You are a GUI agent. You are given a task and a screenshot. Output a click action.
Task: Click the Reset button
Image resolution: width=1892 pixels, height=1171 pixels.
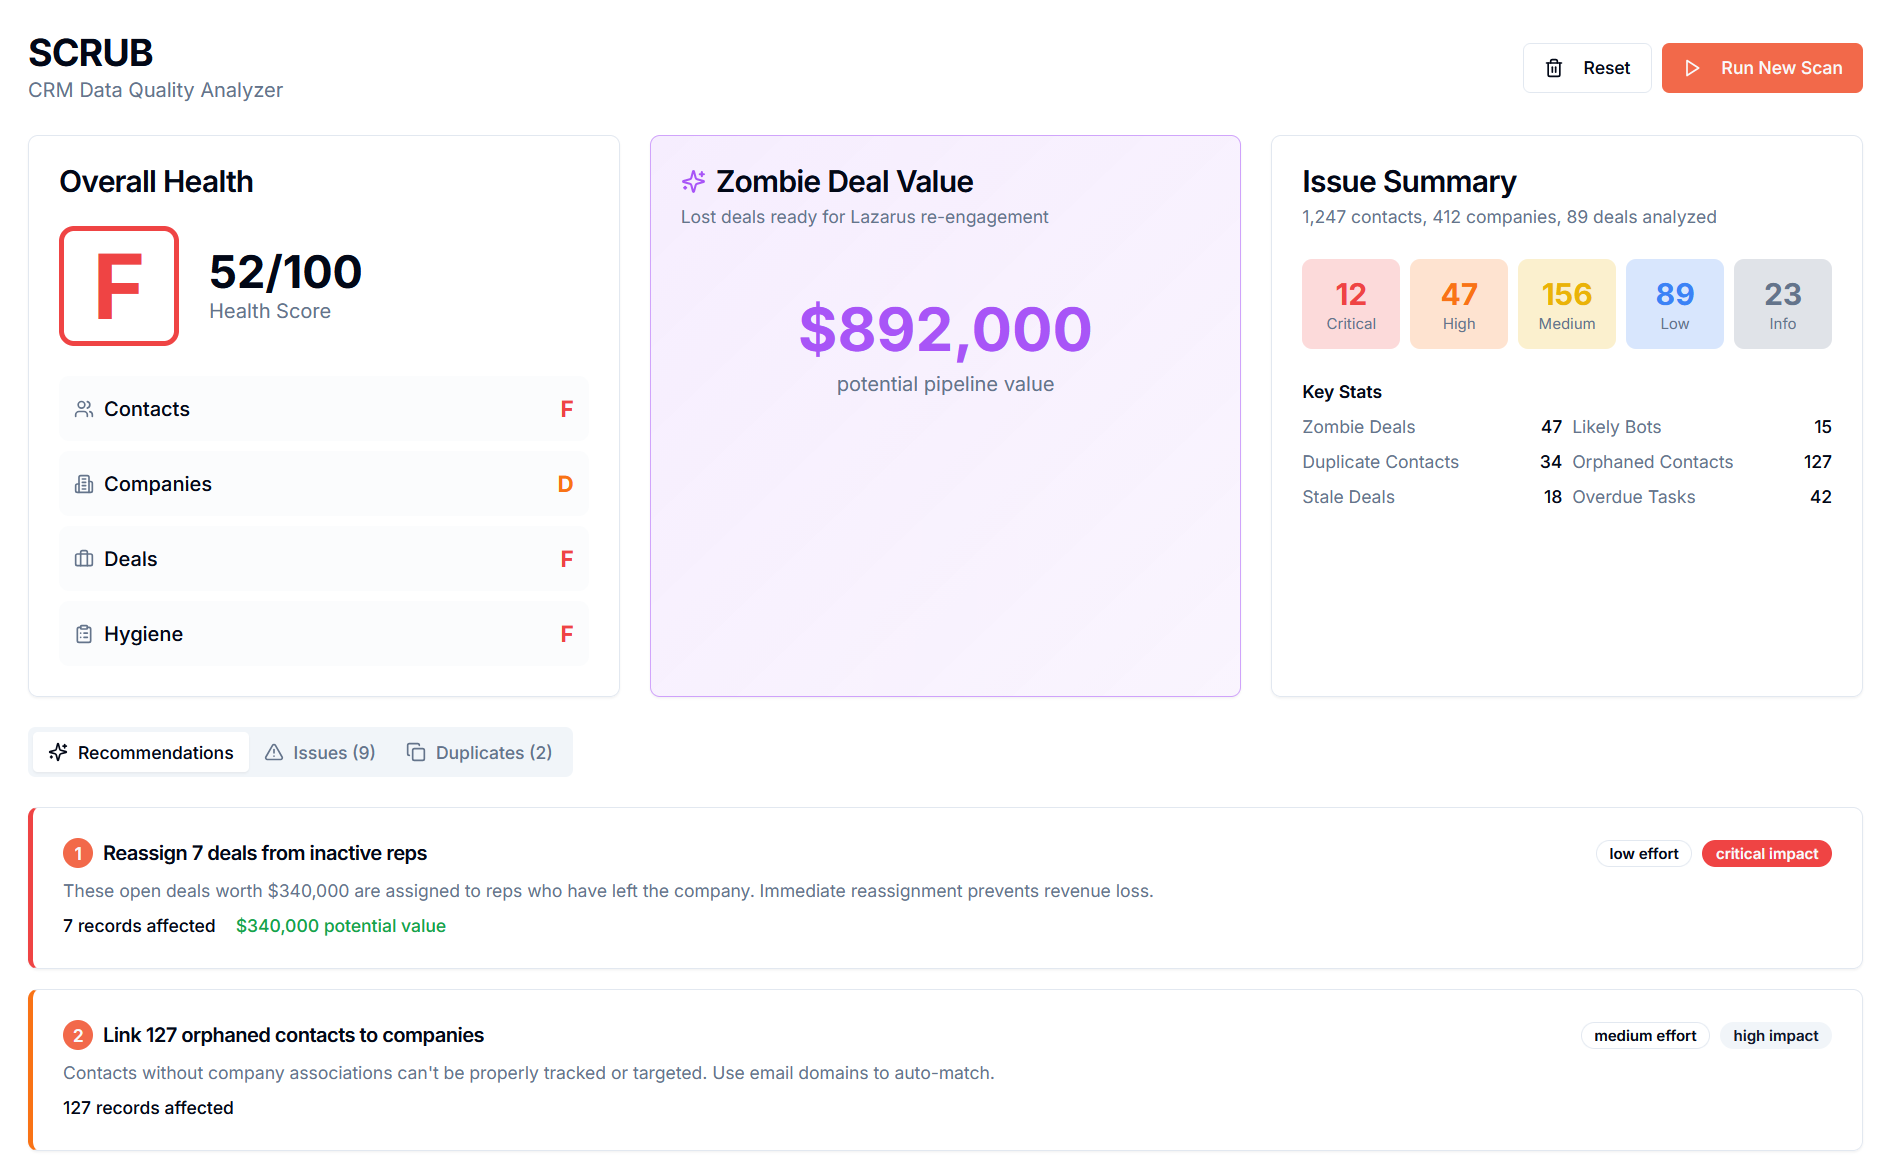[1587, 68]
